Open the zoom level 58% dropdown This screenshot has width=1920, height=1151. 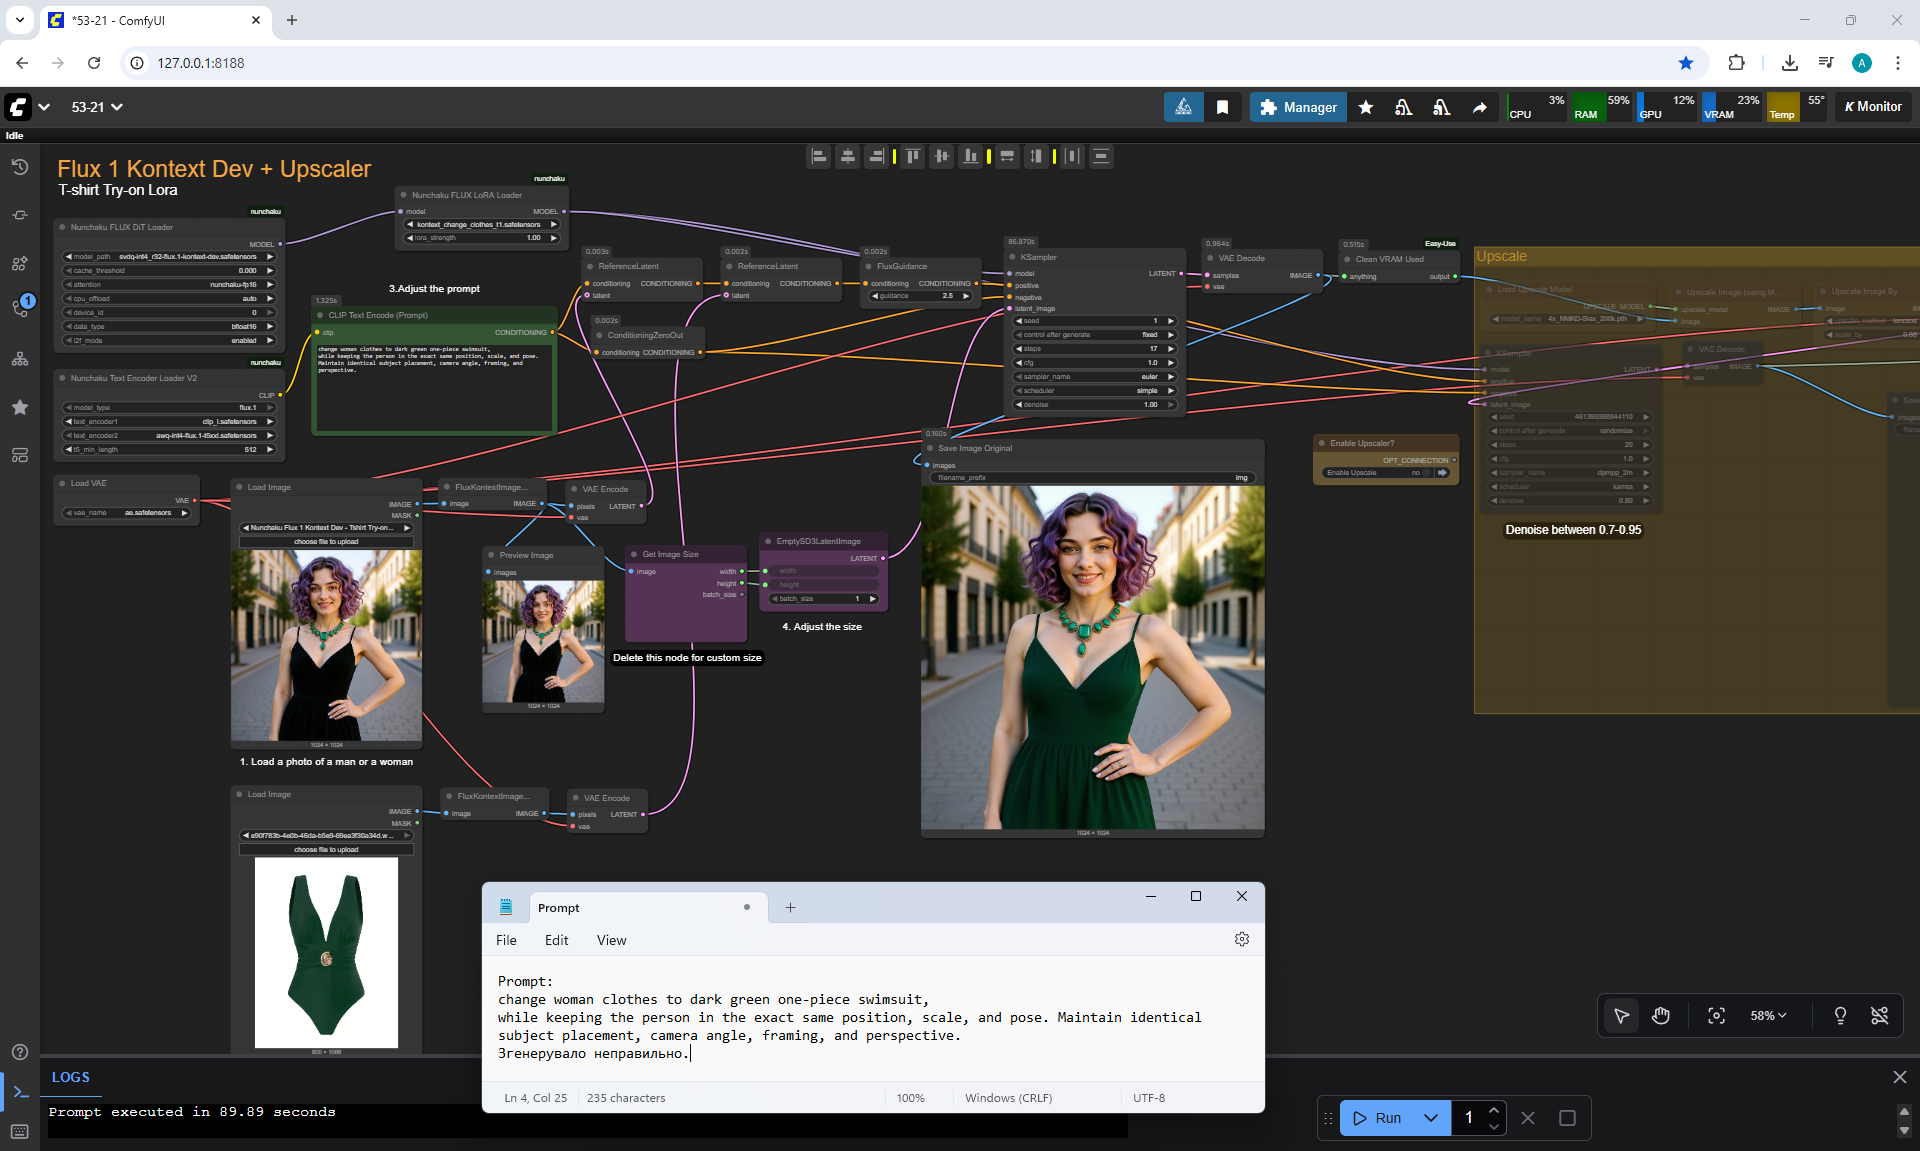pyautogui.click(x=1768, y=1016)
